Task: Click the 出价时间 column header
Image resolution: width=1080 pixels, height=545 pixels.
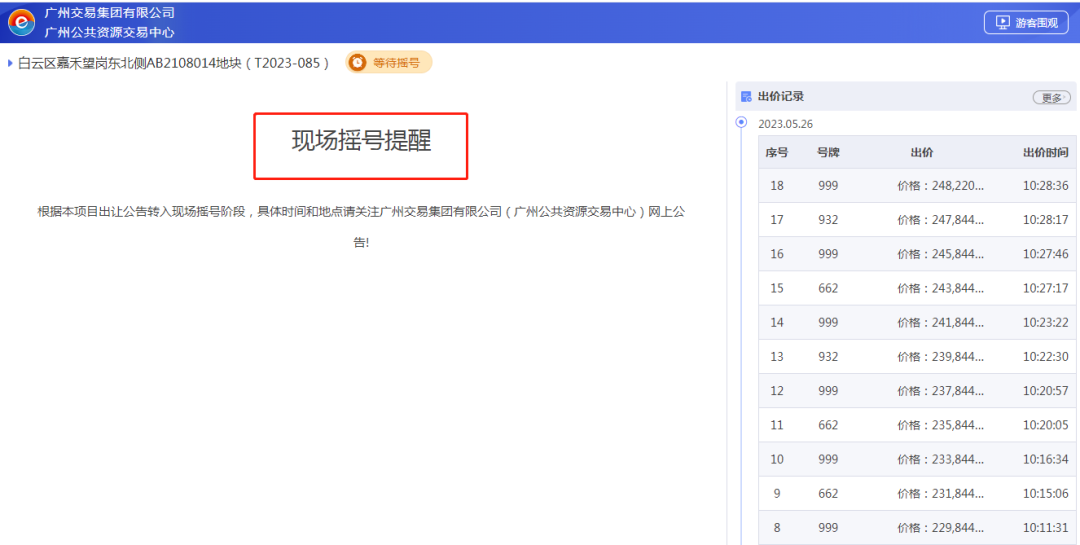Action: [1046, 152]
